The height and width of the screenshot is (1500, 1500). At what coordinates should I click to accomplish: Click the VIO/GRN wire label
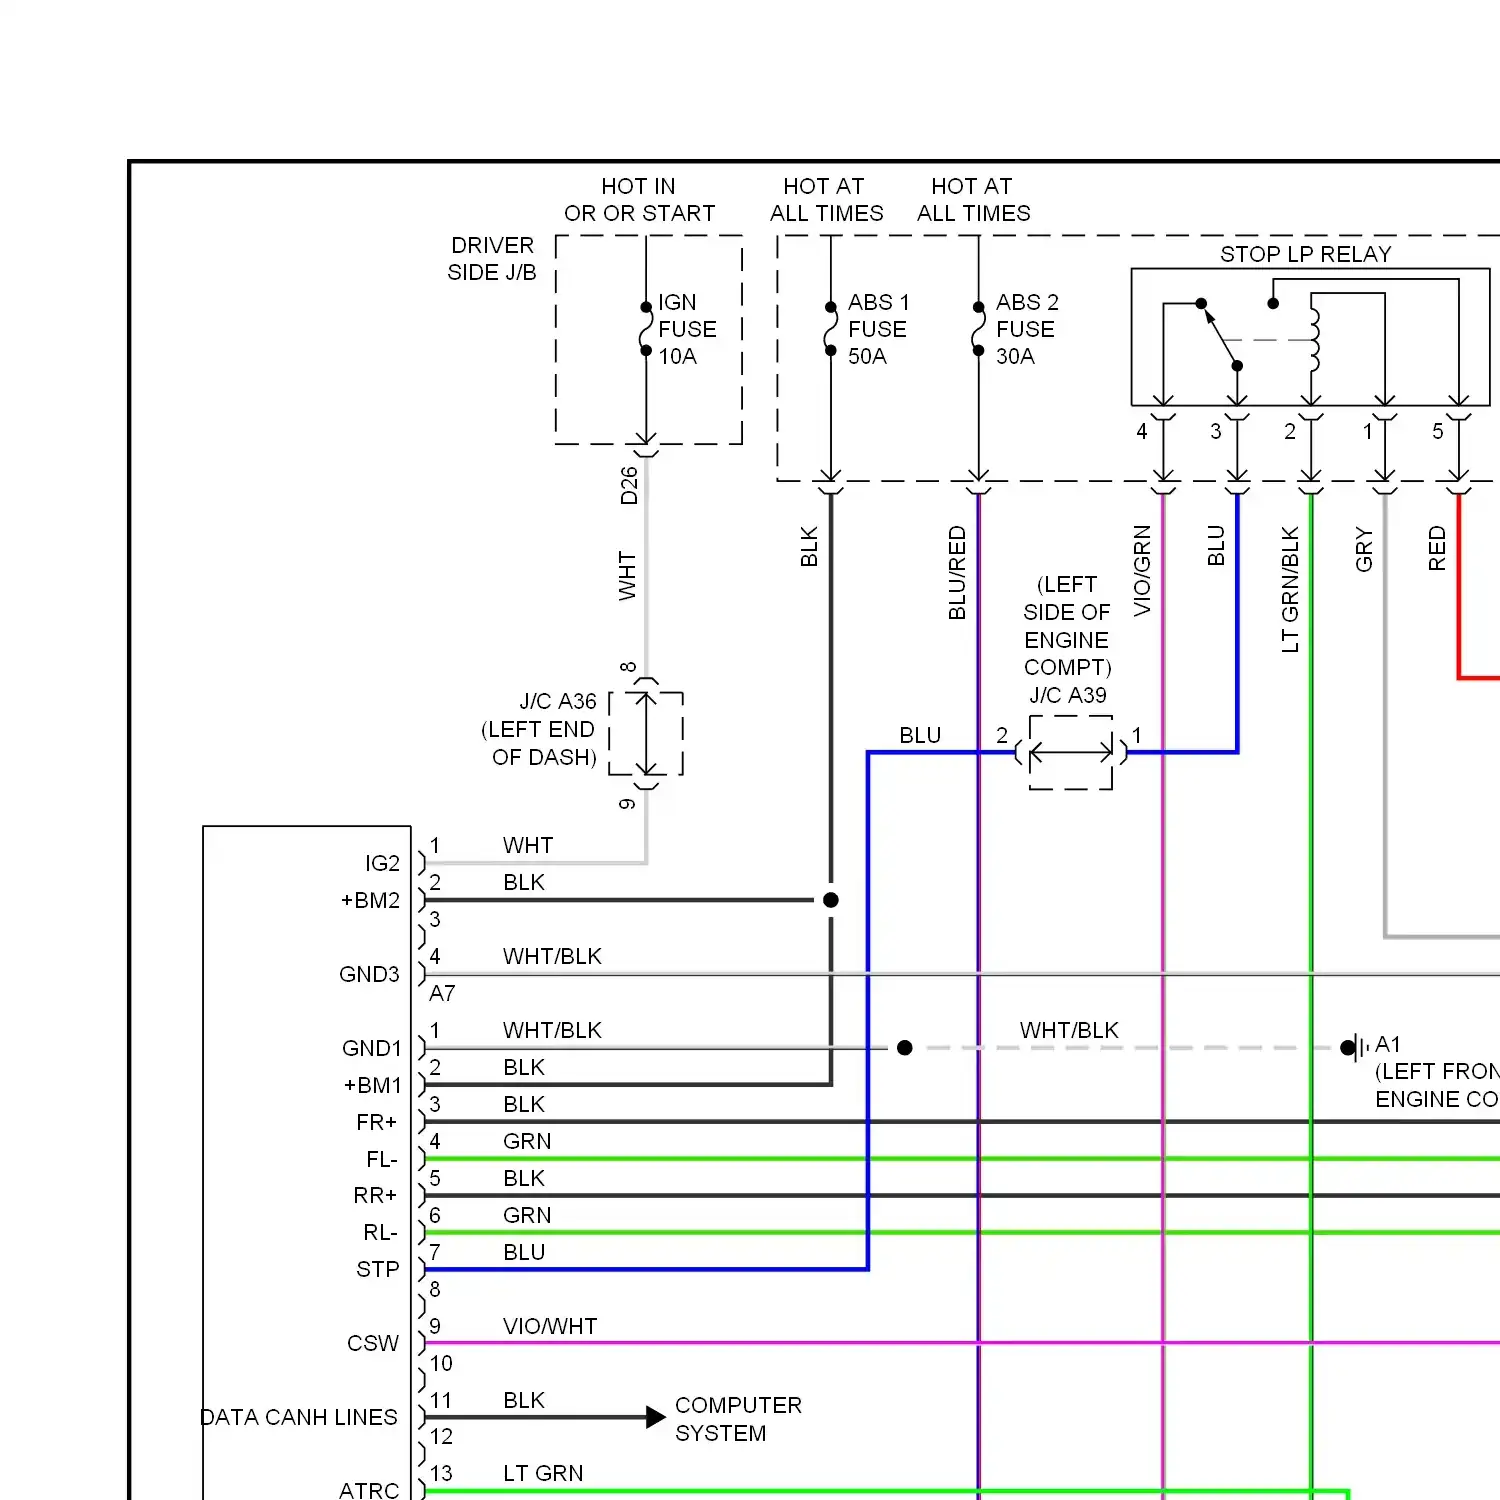1142,570
